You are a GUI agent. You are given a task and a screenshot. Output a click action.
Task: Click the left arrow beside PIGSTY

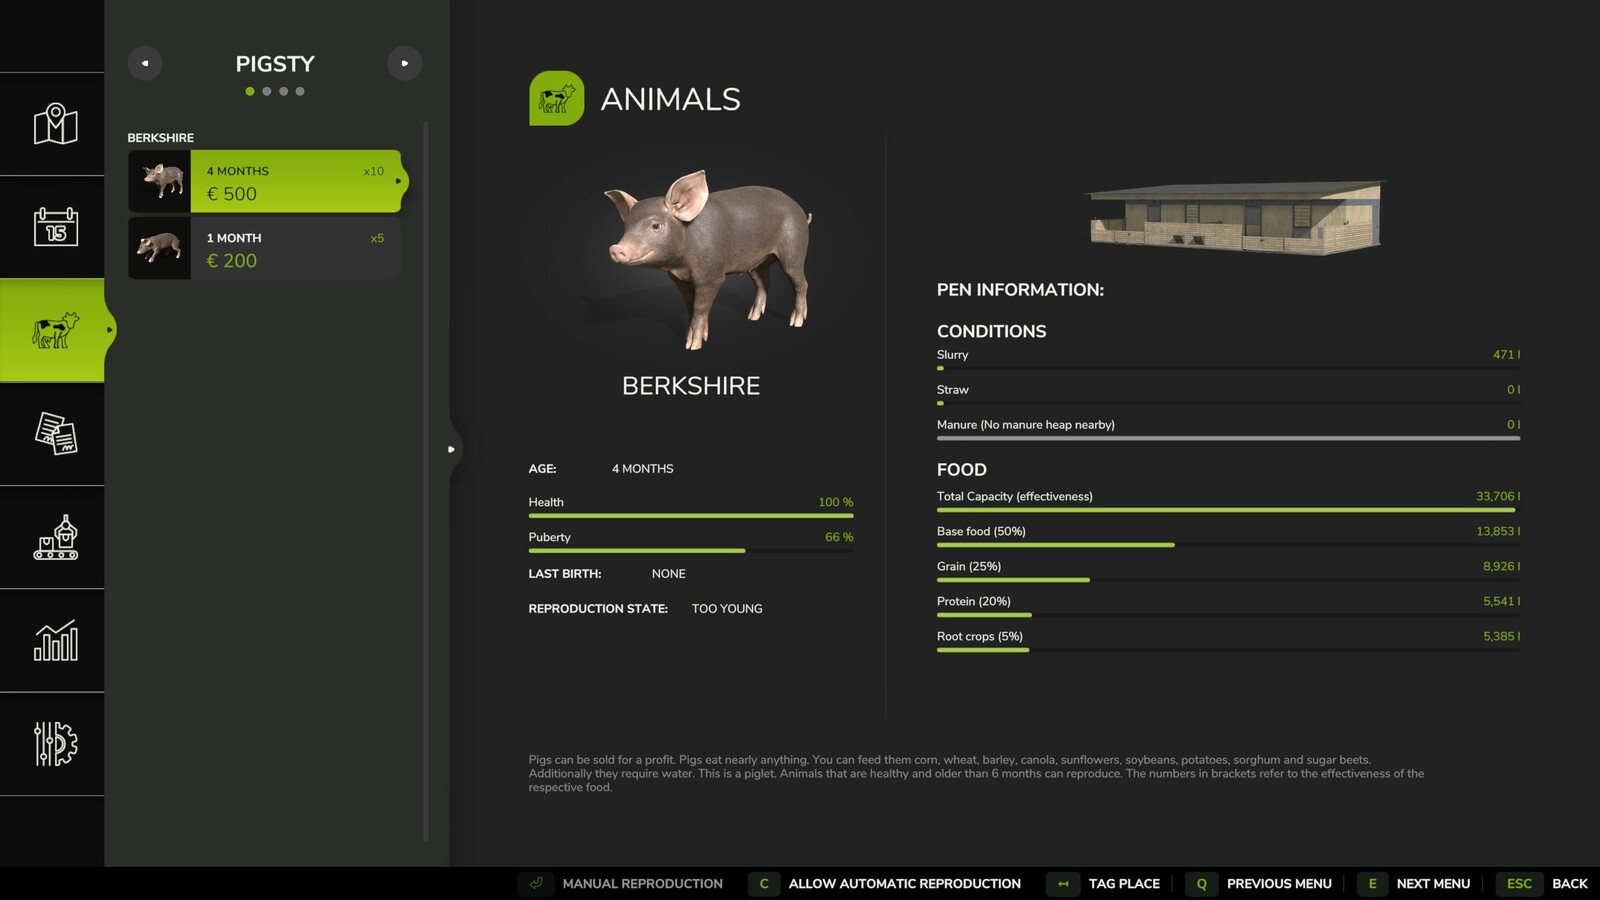coord(144,63)
